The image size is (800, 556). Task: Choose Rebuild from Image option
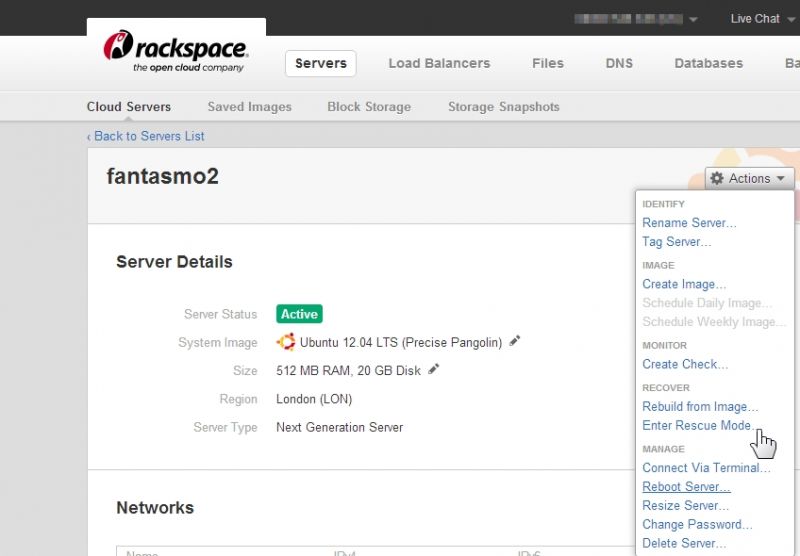pyautogui.click(x=700, y=407)
